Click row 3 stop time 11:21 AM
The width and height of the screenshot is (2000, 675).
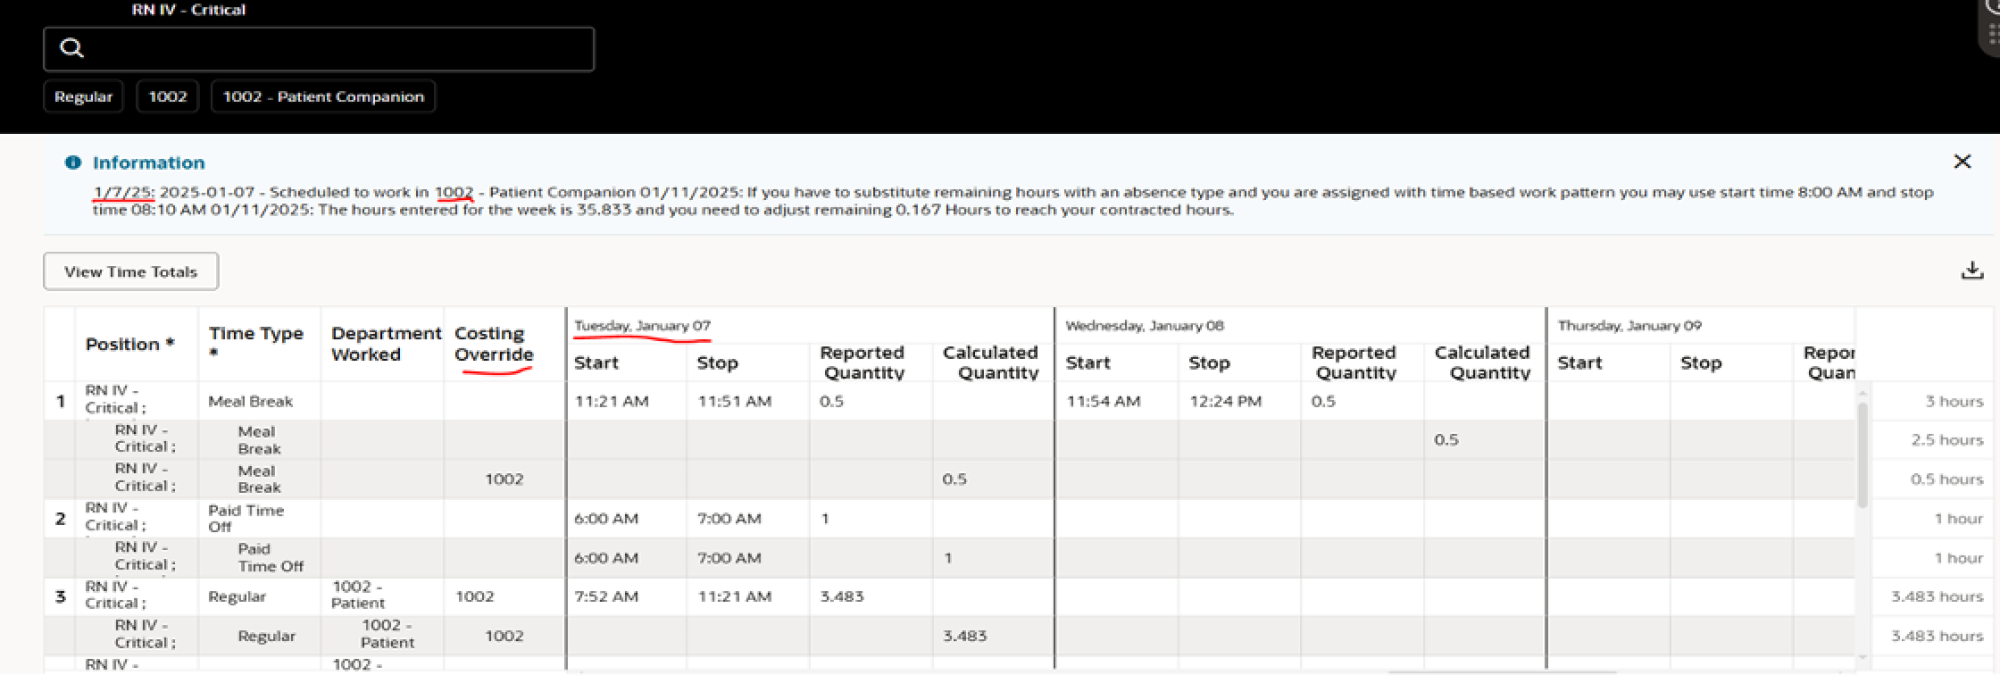(734, 596)
